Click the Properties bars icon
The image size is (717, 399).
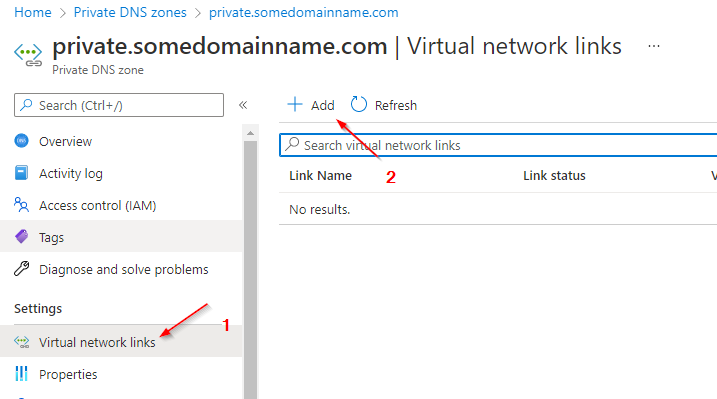[21, 373]
